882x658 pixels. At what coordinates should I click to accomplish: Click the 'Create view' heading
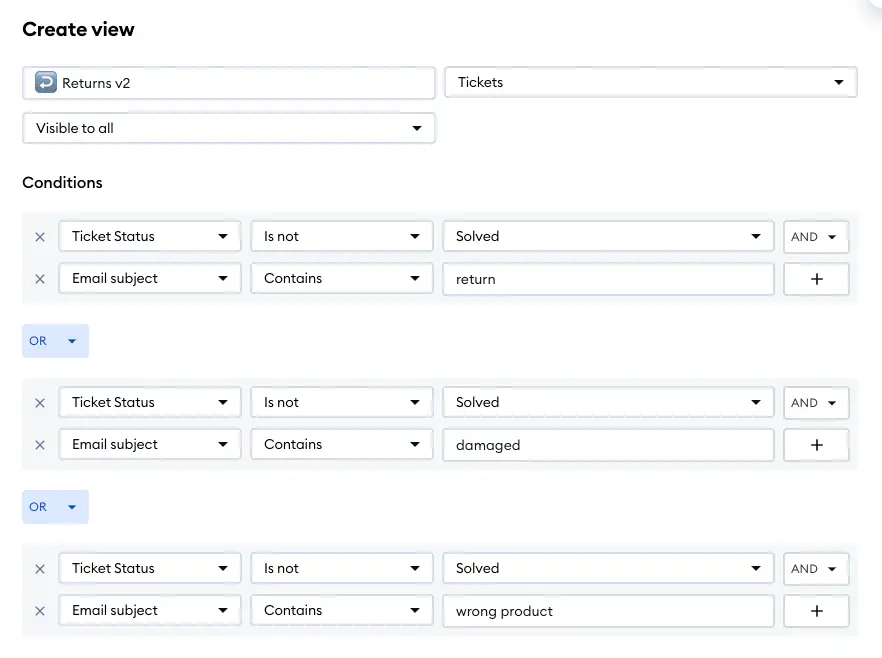coord(78,29)
